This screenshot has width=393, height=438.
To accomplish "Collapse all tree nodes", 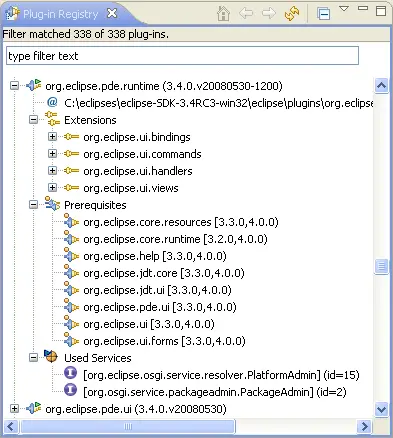I will 323,14.
